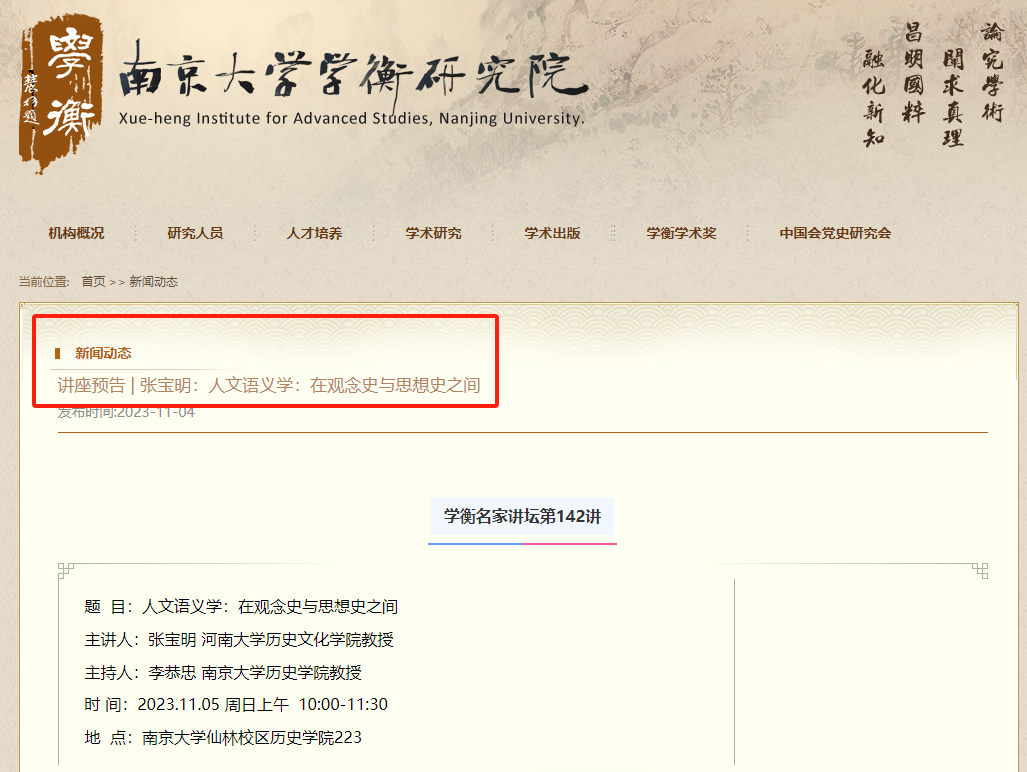
Task: Click the 地点 仙林校区历史学院223 line
Action: (x=223, y=737)
